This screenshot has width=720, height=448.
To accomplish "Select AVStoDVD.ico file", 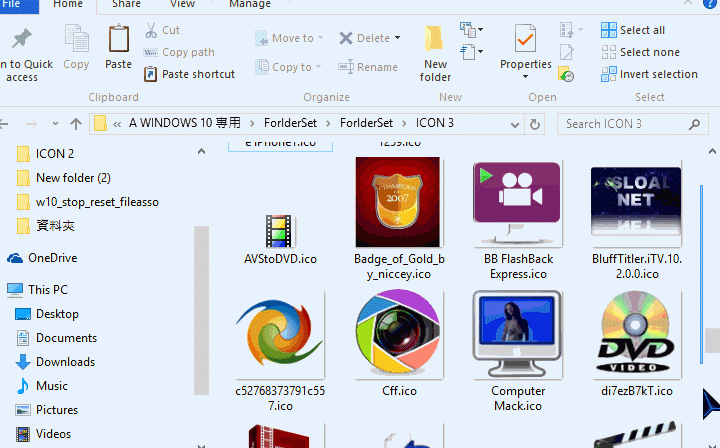I will [x=280, y=239].
